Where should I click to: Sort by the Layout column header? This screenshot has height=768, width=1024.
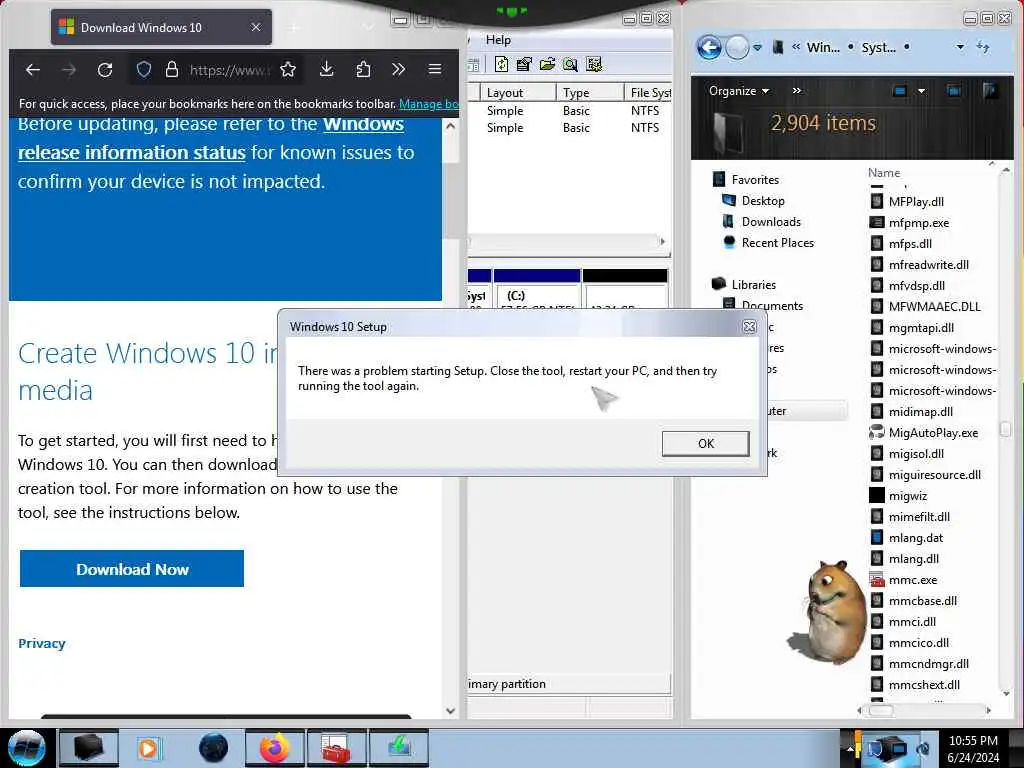[x=519, y=93]
